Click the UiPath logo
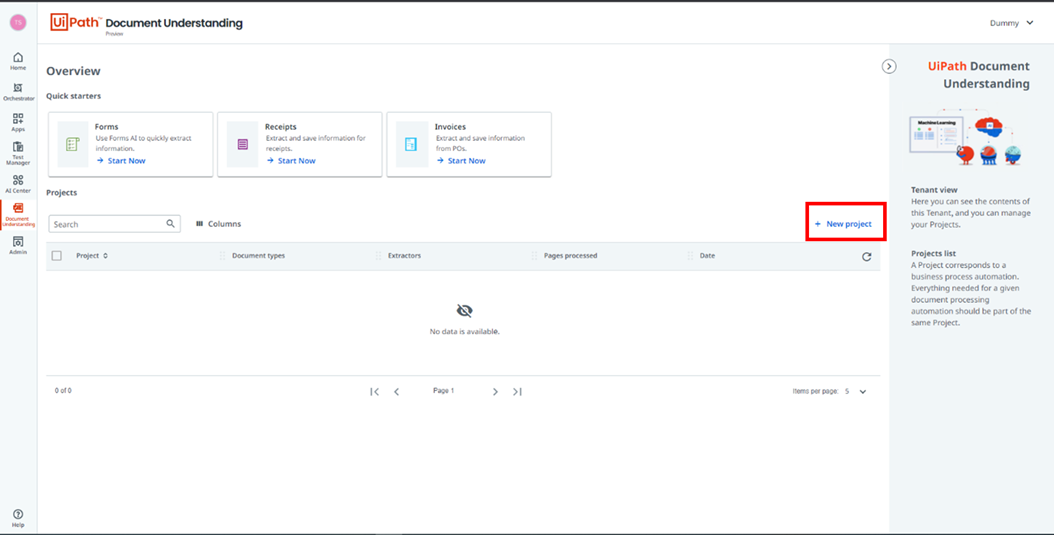Viewport: 1054px width, 535px height. point(76,22)
